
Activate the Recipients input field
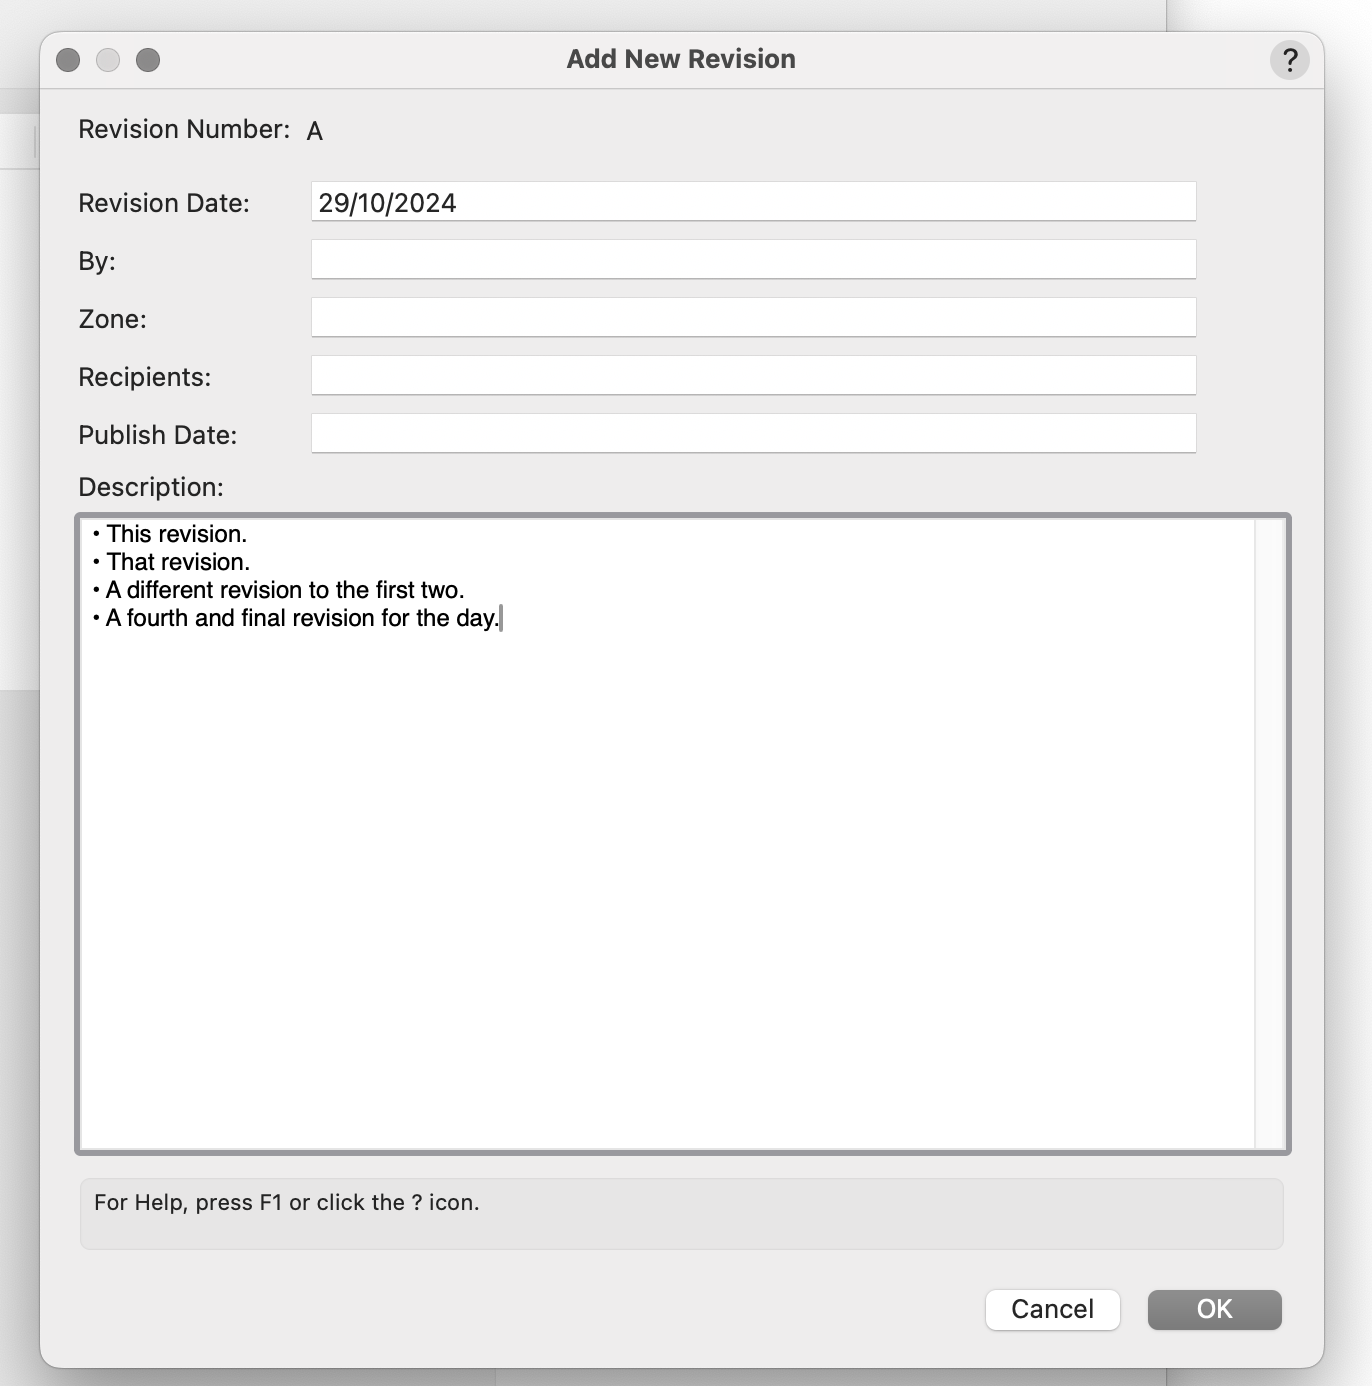(x=752, y=376)
